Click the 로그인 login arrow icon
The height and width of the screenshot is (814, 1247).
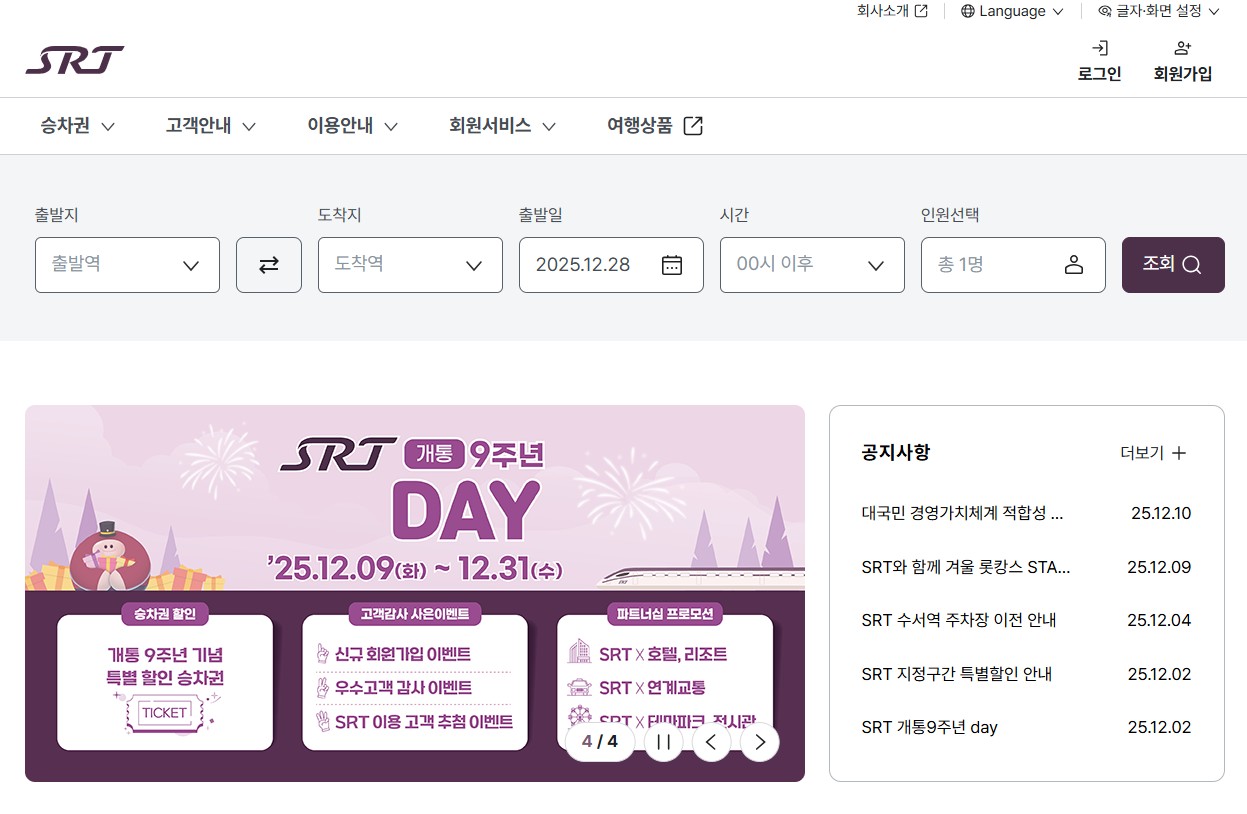click(x=1099, y=47)
